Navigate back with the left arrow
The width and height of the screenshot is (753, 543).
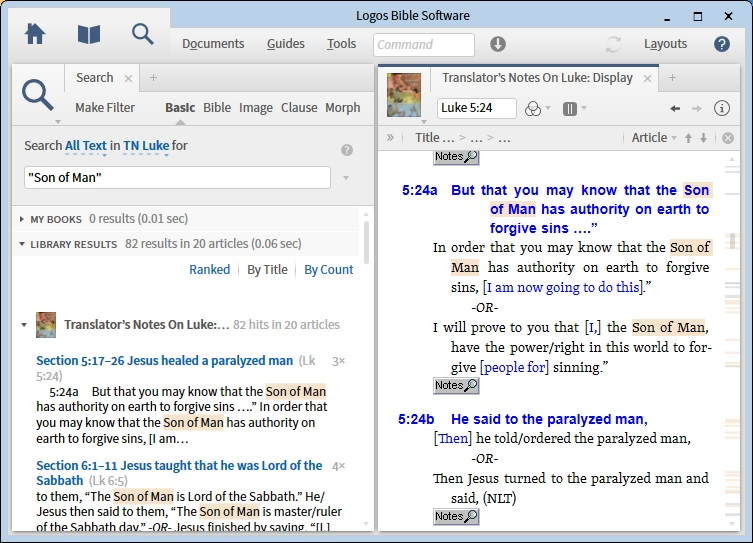pos(675,108)
